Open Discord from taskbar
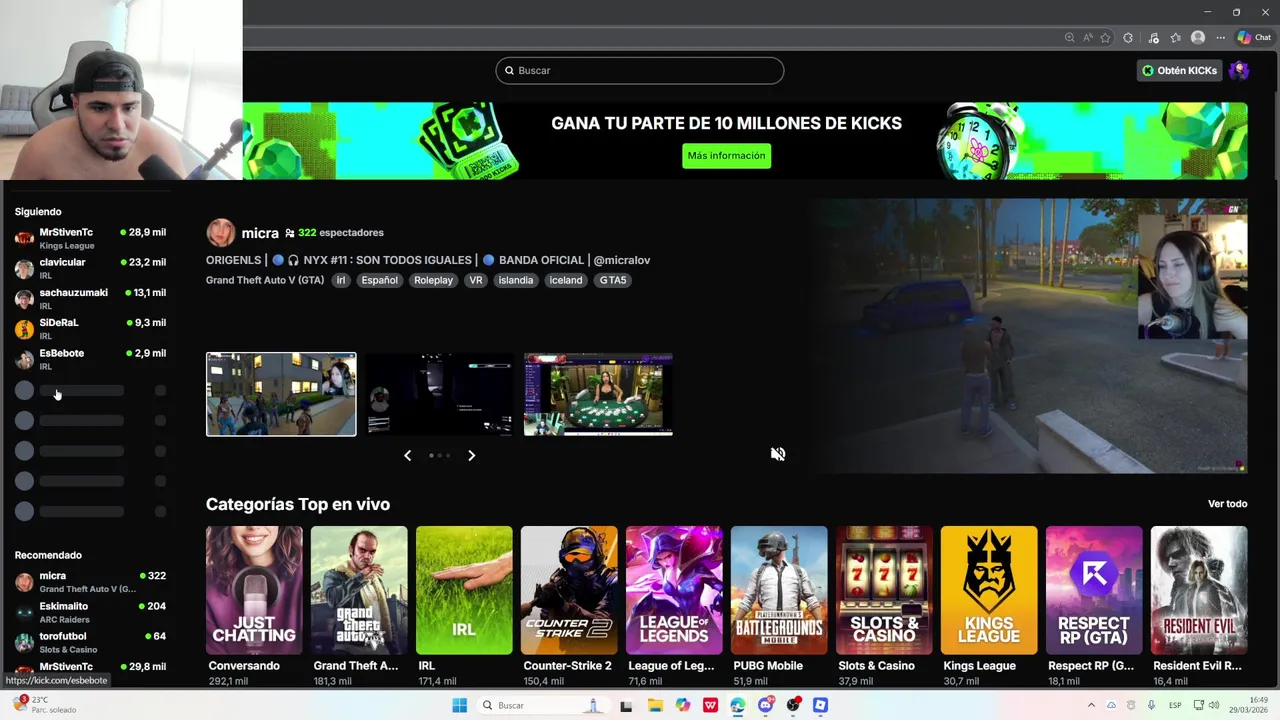This screenshot has height=720, width=1280. [766, 705]
